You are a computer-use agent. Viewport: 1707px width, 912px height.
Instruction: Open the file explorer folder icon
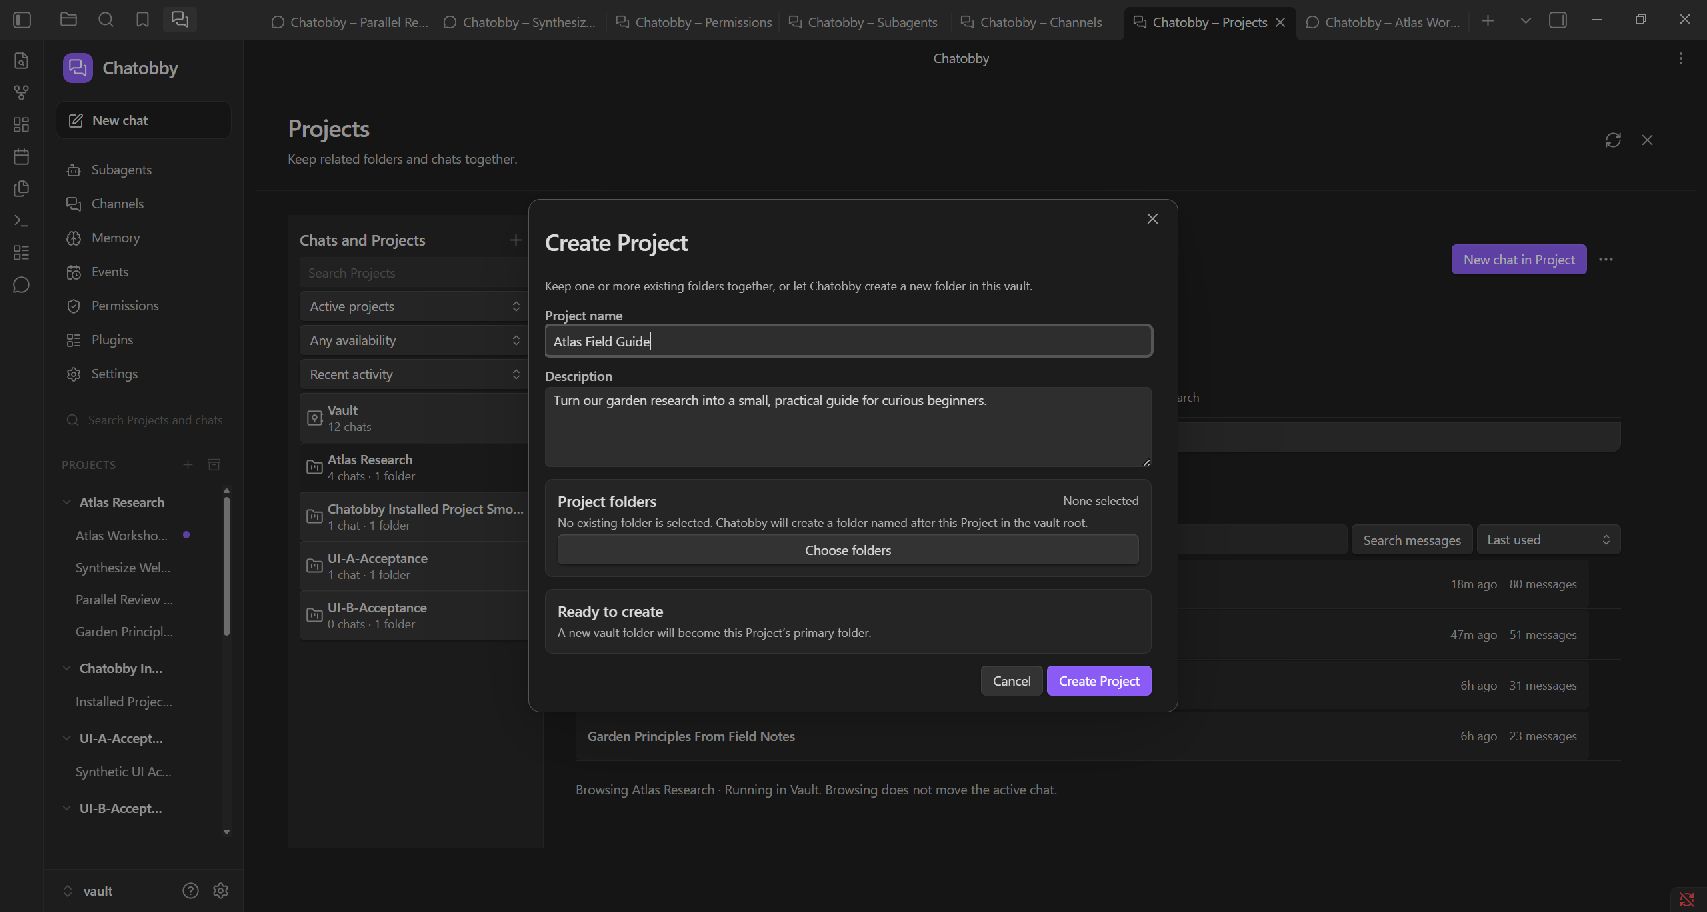click(x=68, y=20)
